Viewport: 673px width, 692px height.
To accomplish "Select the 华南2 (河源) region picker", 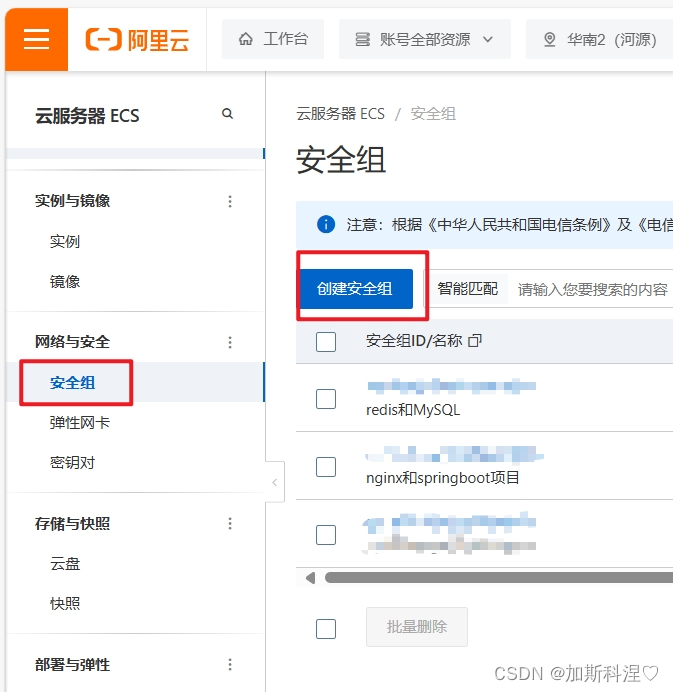I will click(600, 39).
